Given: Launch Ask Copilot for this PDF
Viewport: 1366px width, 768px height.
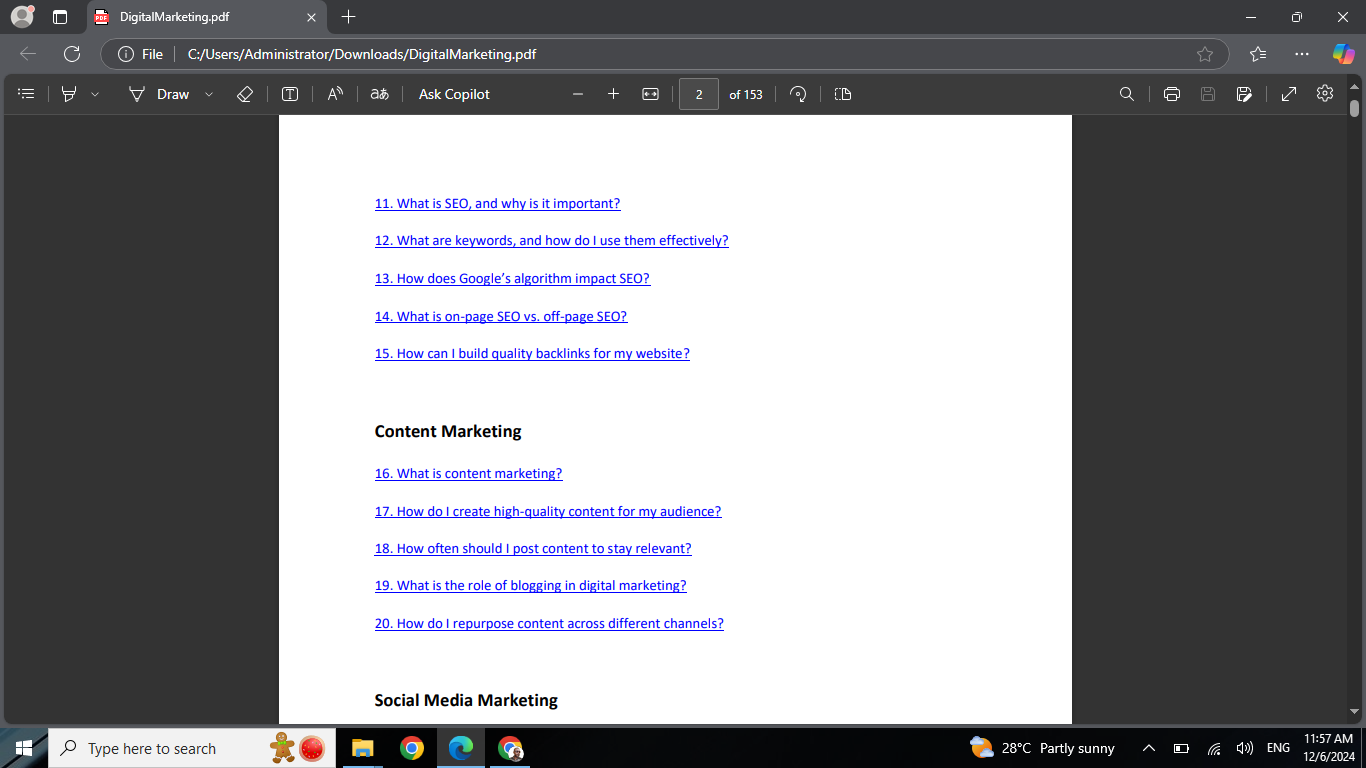Looking at the screenshot, I should (453, 93).
